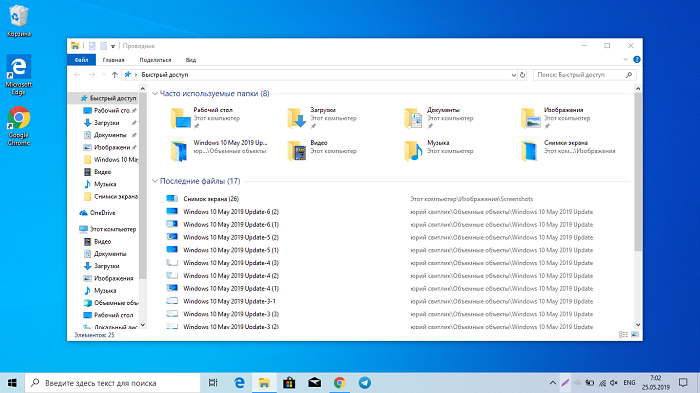
Task: Open the Файл tab
Action: pos(81,60)
